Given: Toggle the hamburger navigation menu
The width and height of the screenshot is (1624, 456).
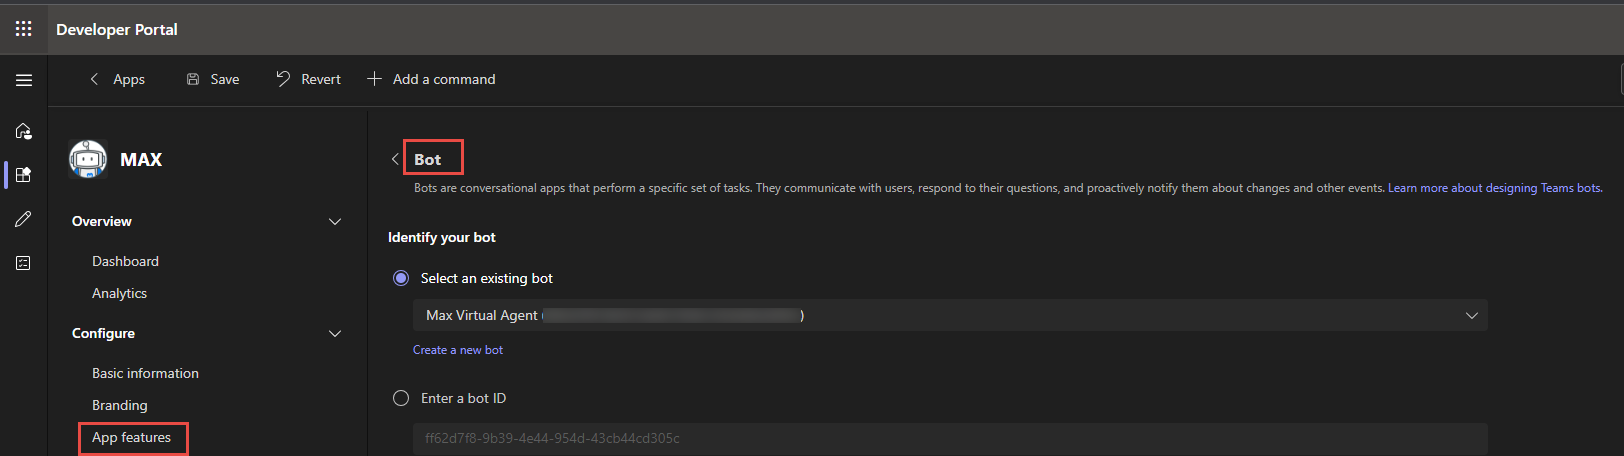Looking at the screenshot, I should tap(24, 80).
